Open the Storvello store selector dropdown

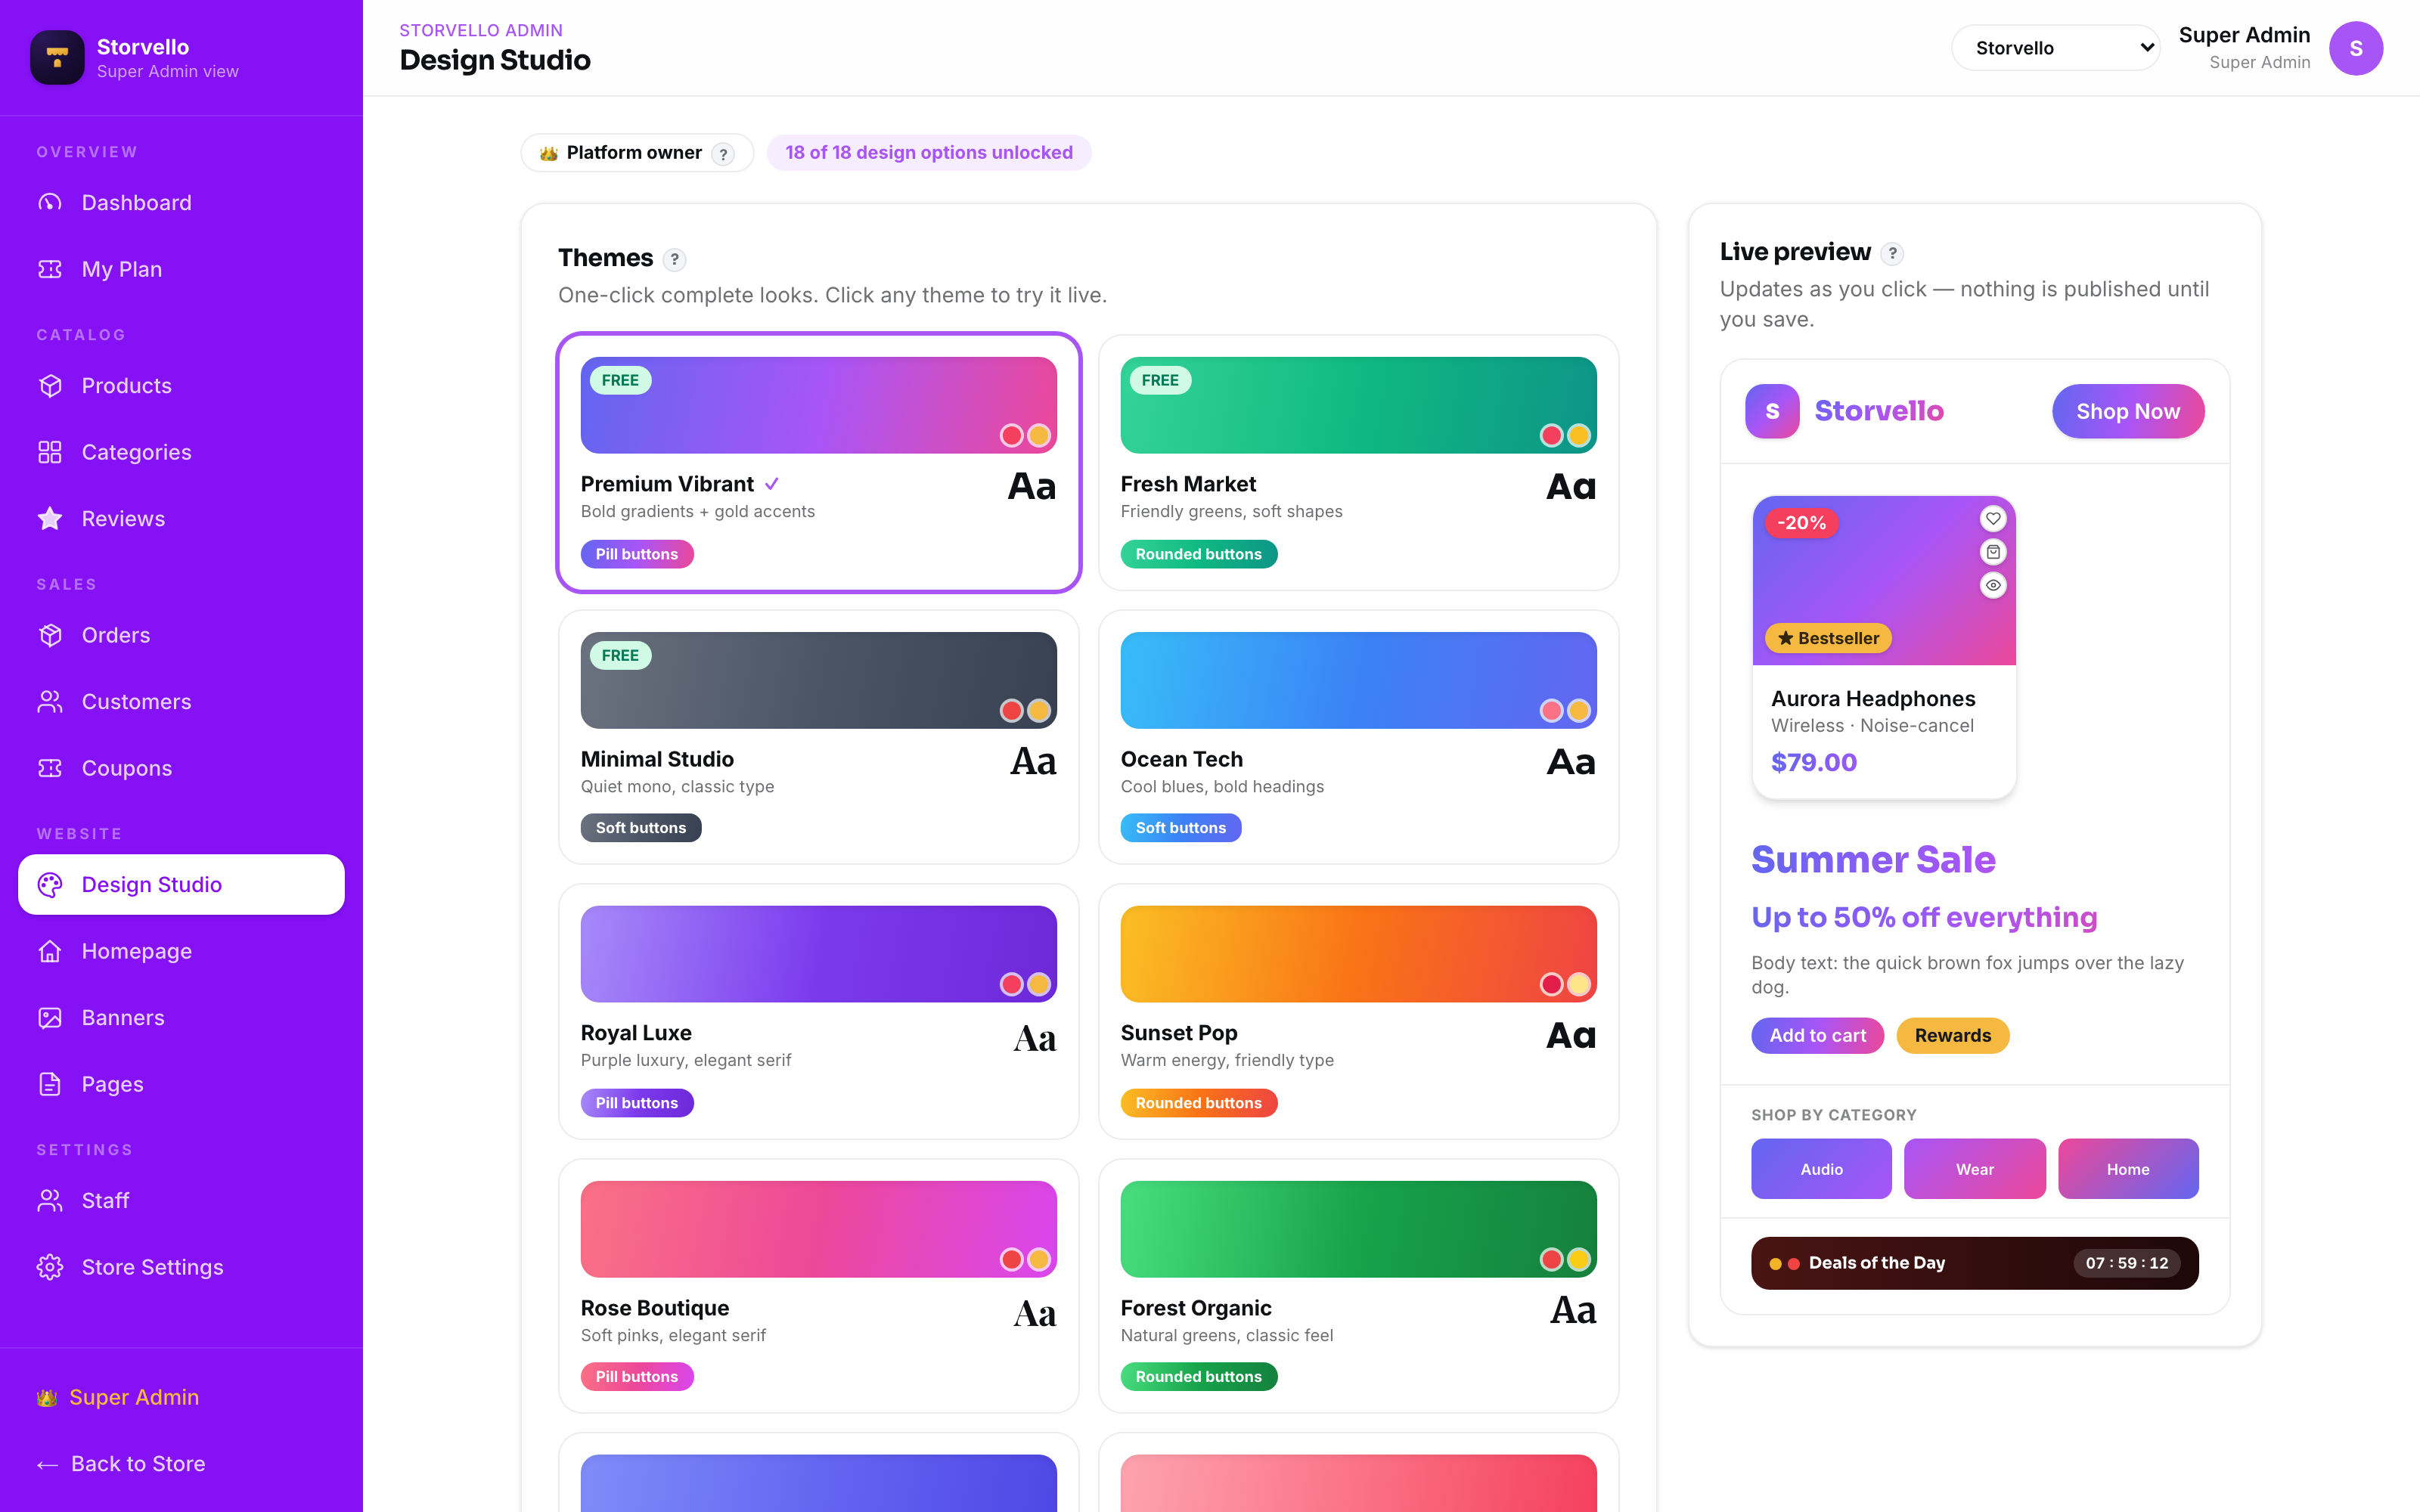coord(2055,48)
